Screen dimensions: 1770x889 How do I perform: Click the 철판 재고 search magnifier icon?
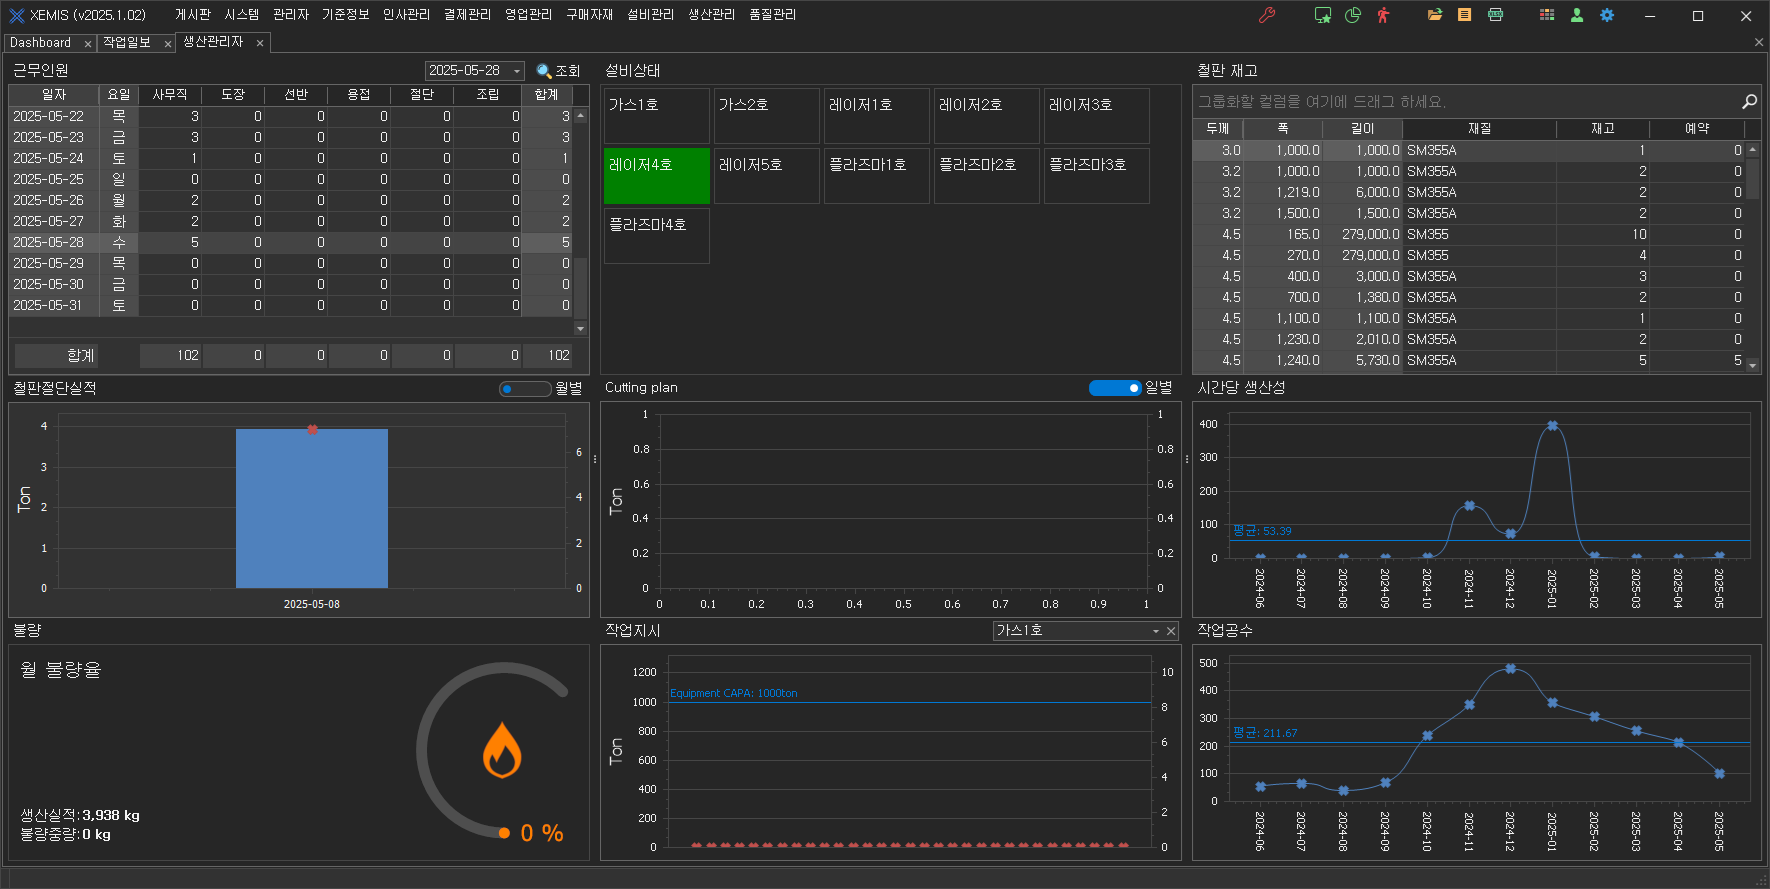click(x=1749, y=101)
